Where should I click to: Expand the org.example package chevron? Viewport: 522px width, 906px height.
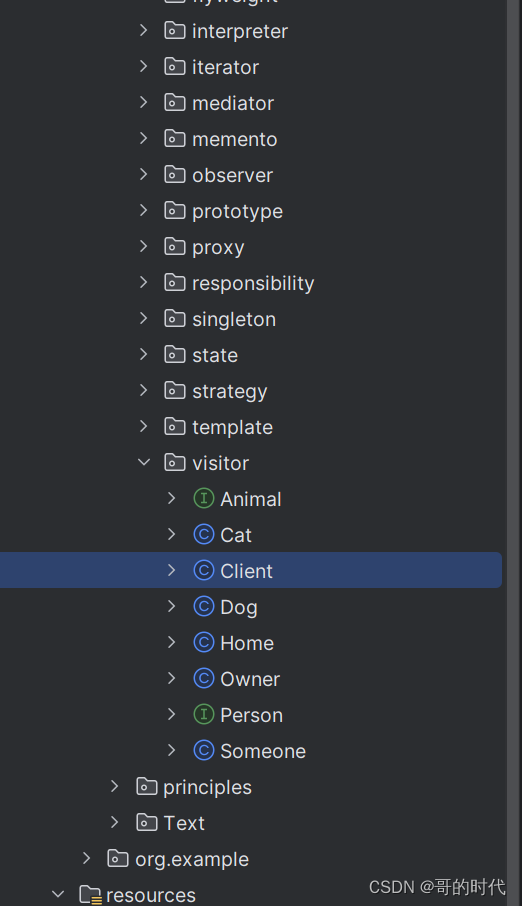(87, 859)
